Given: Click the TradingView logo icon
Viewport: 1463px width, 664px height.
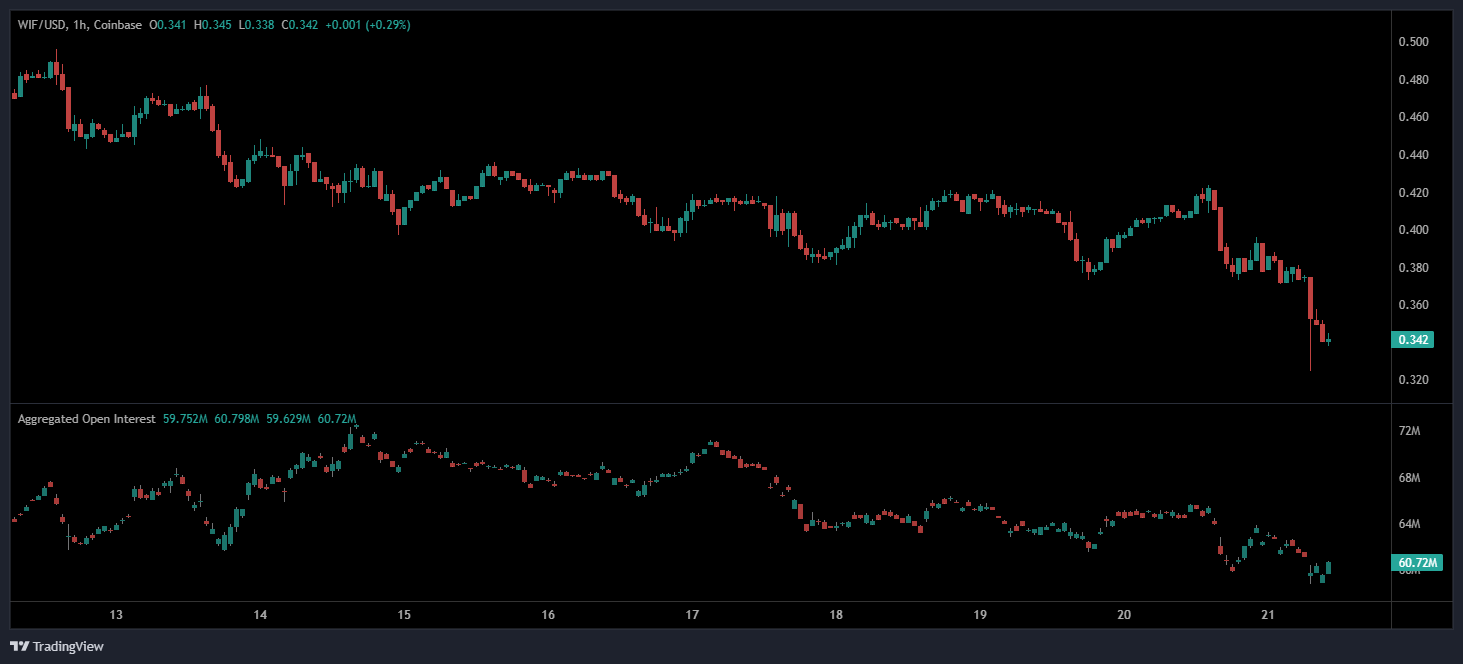Looking at the screenshot, I should point(20,646).
